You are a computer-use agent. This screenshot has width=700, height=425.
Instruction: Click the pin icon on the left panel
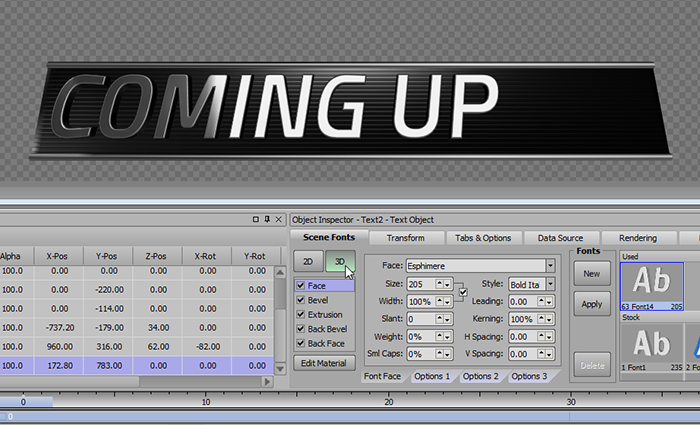coord(267,219)
